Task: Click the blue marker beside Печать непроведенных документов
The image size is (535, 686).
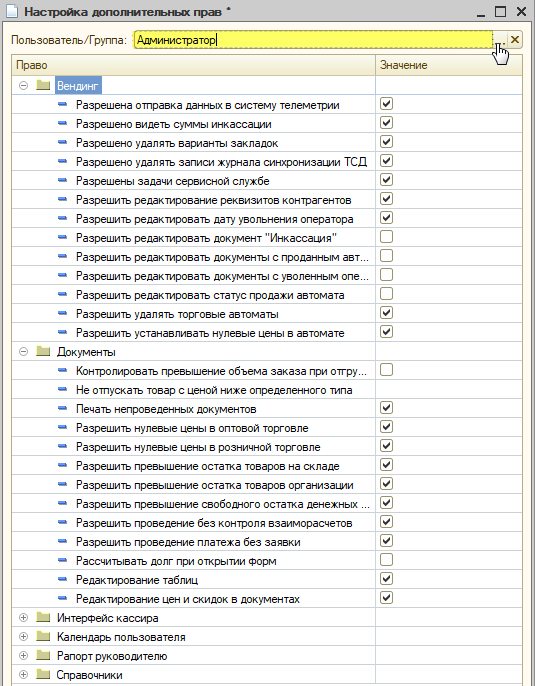Action: pyautogui.click(x=63, y=408)
